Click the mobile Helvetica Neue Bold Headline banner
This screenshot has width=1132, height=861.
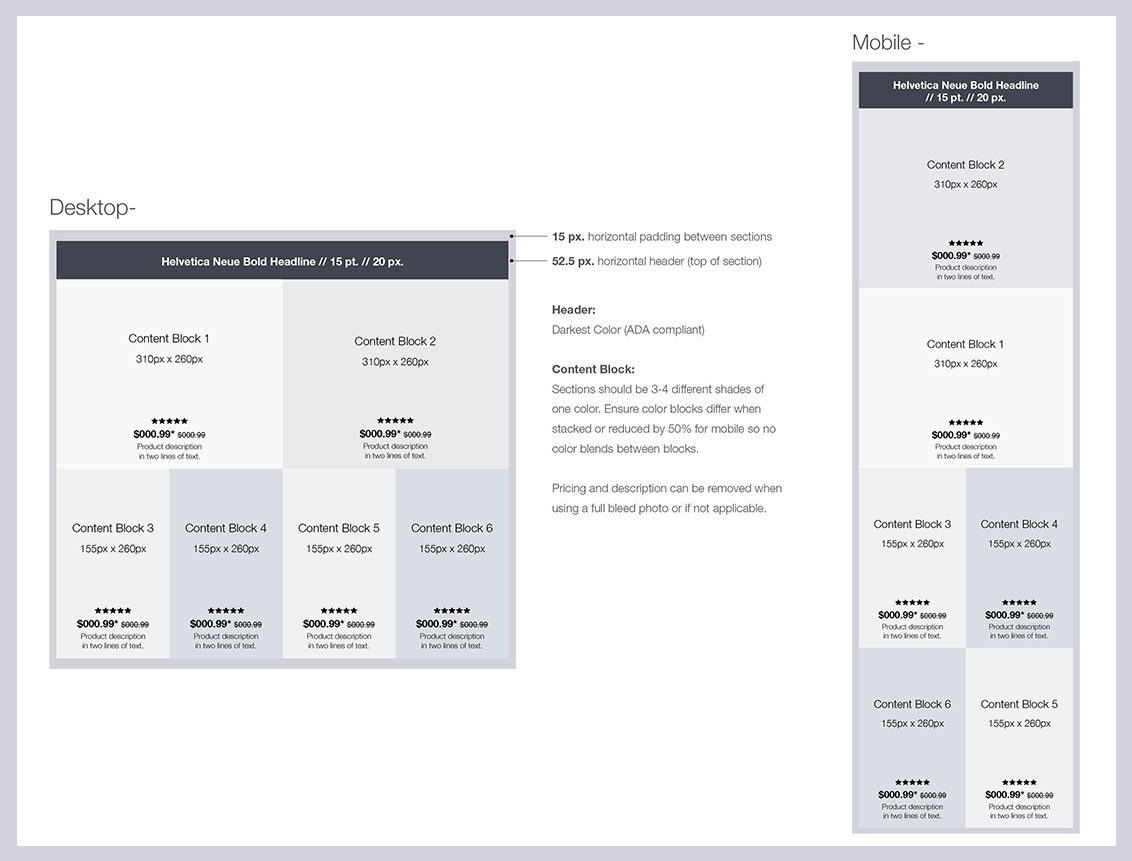(x=966, y=91)
